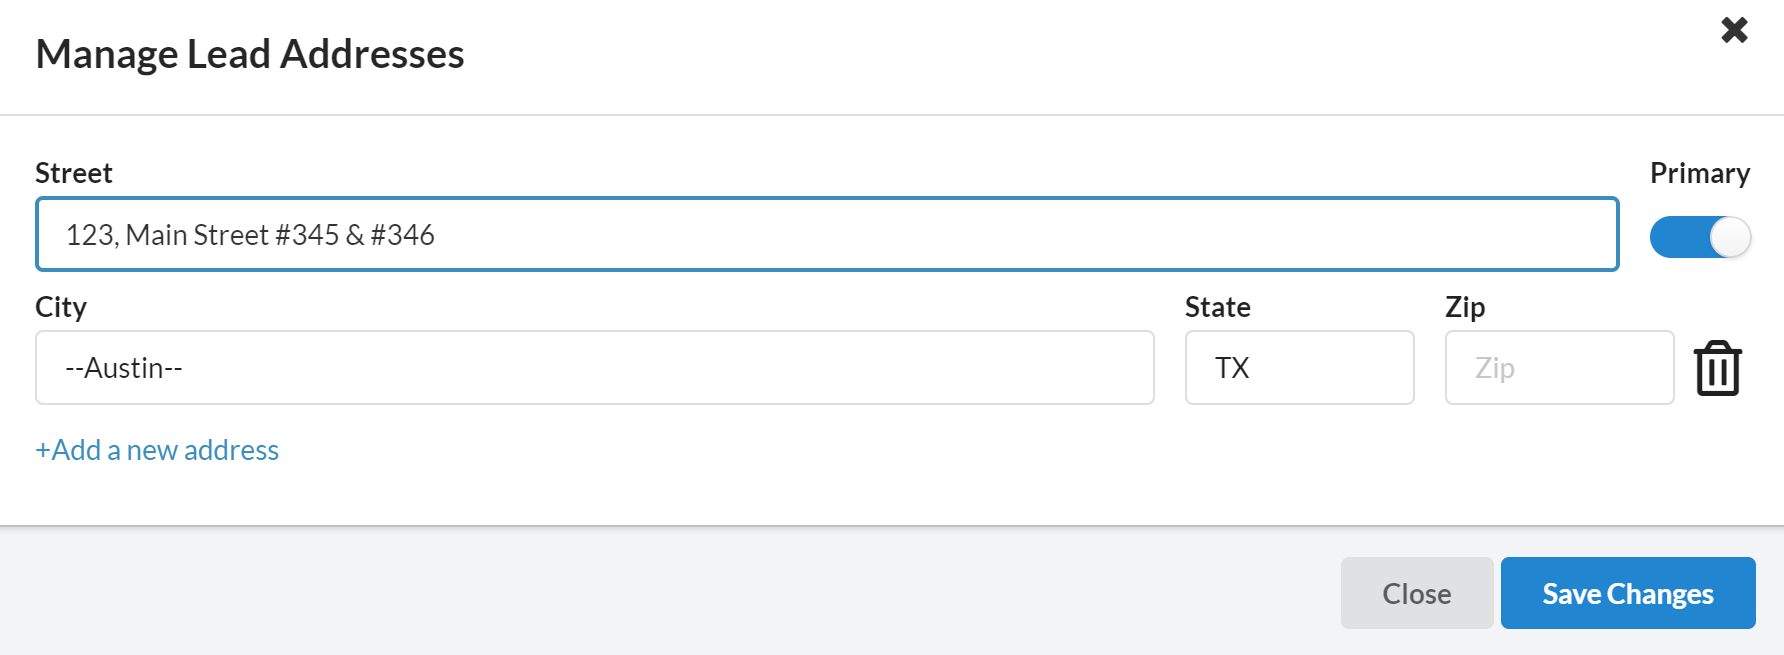This screenshot has width=1784, height=655.
Task: Click the State field label
Action: [x=1217, y=307]
